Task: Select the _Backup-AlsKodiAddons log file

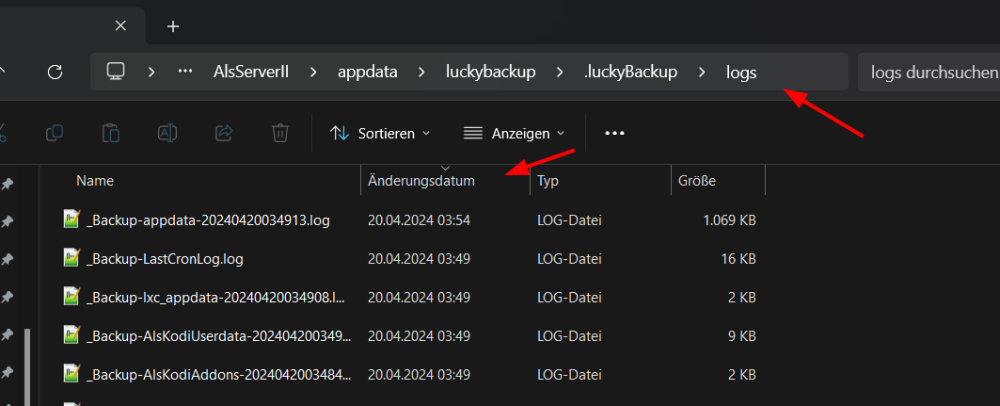Action: pyautogui.click(x=218, y=374)
